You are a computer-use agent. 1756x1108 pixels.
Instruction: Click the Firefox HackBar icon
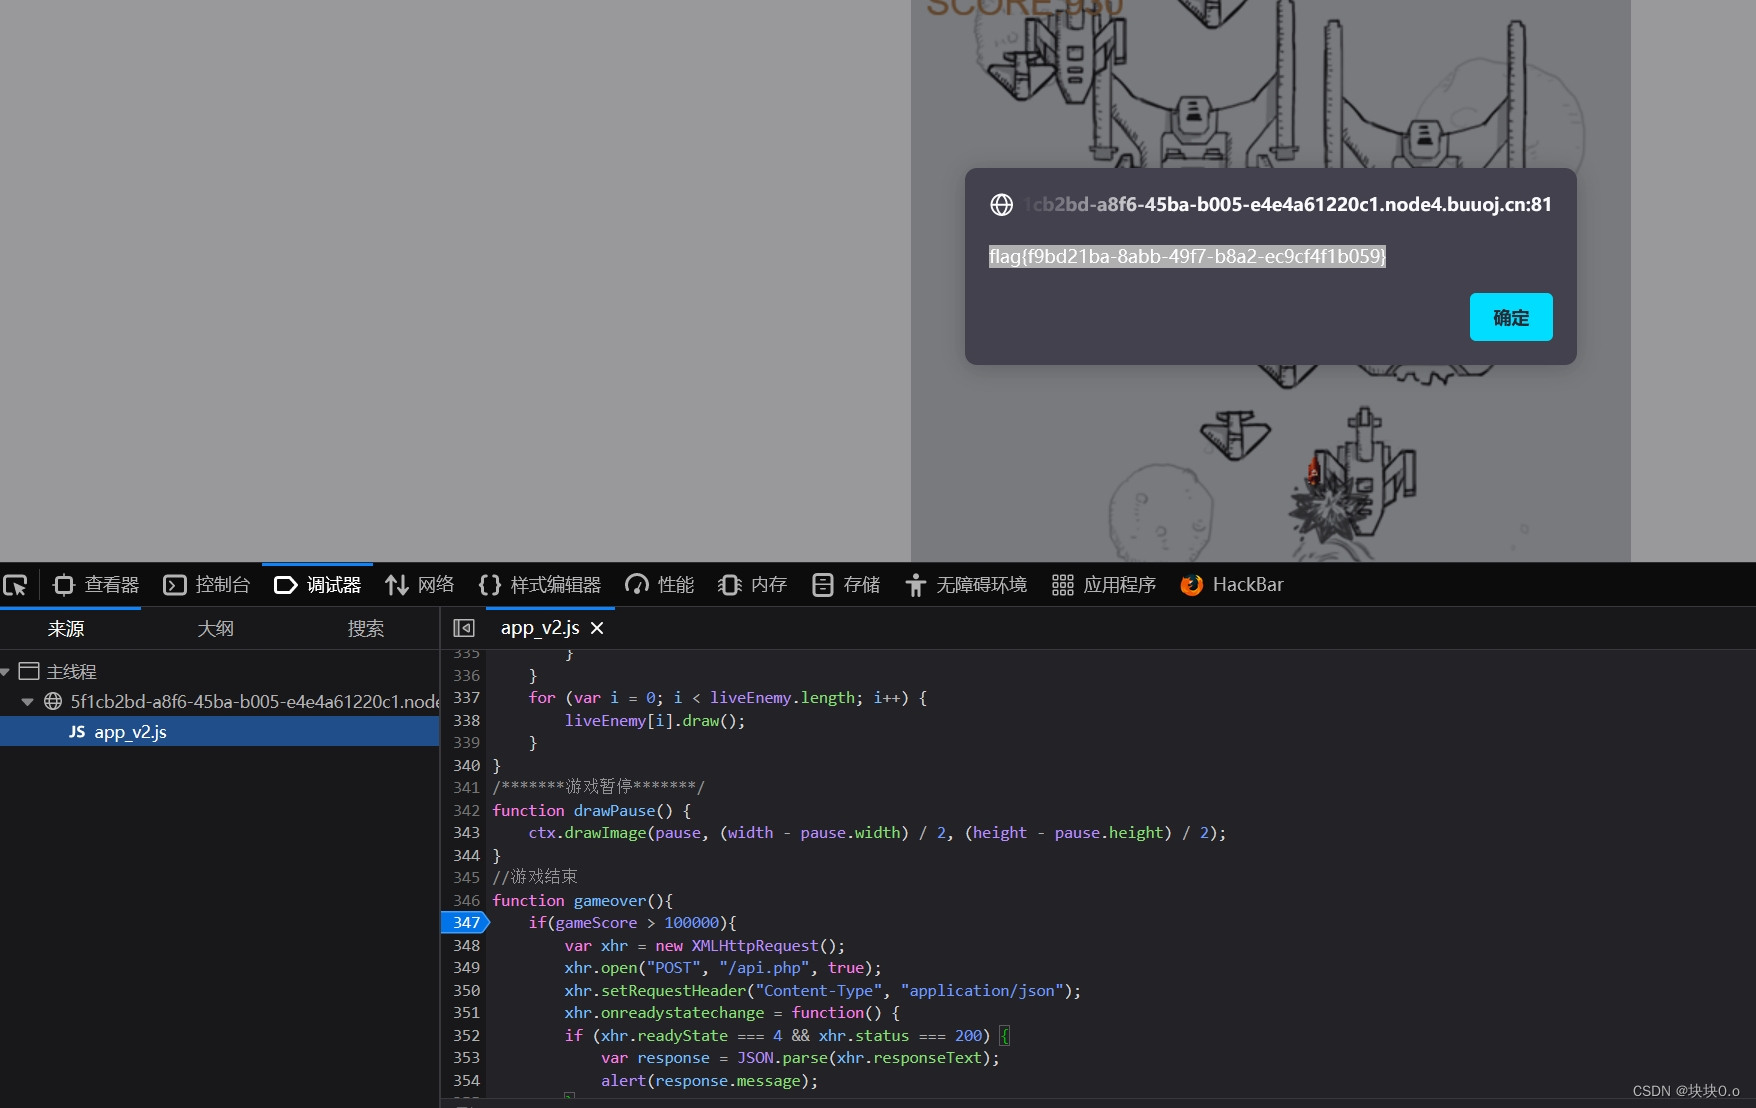1191,585
